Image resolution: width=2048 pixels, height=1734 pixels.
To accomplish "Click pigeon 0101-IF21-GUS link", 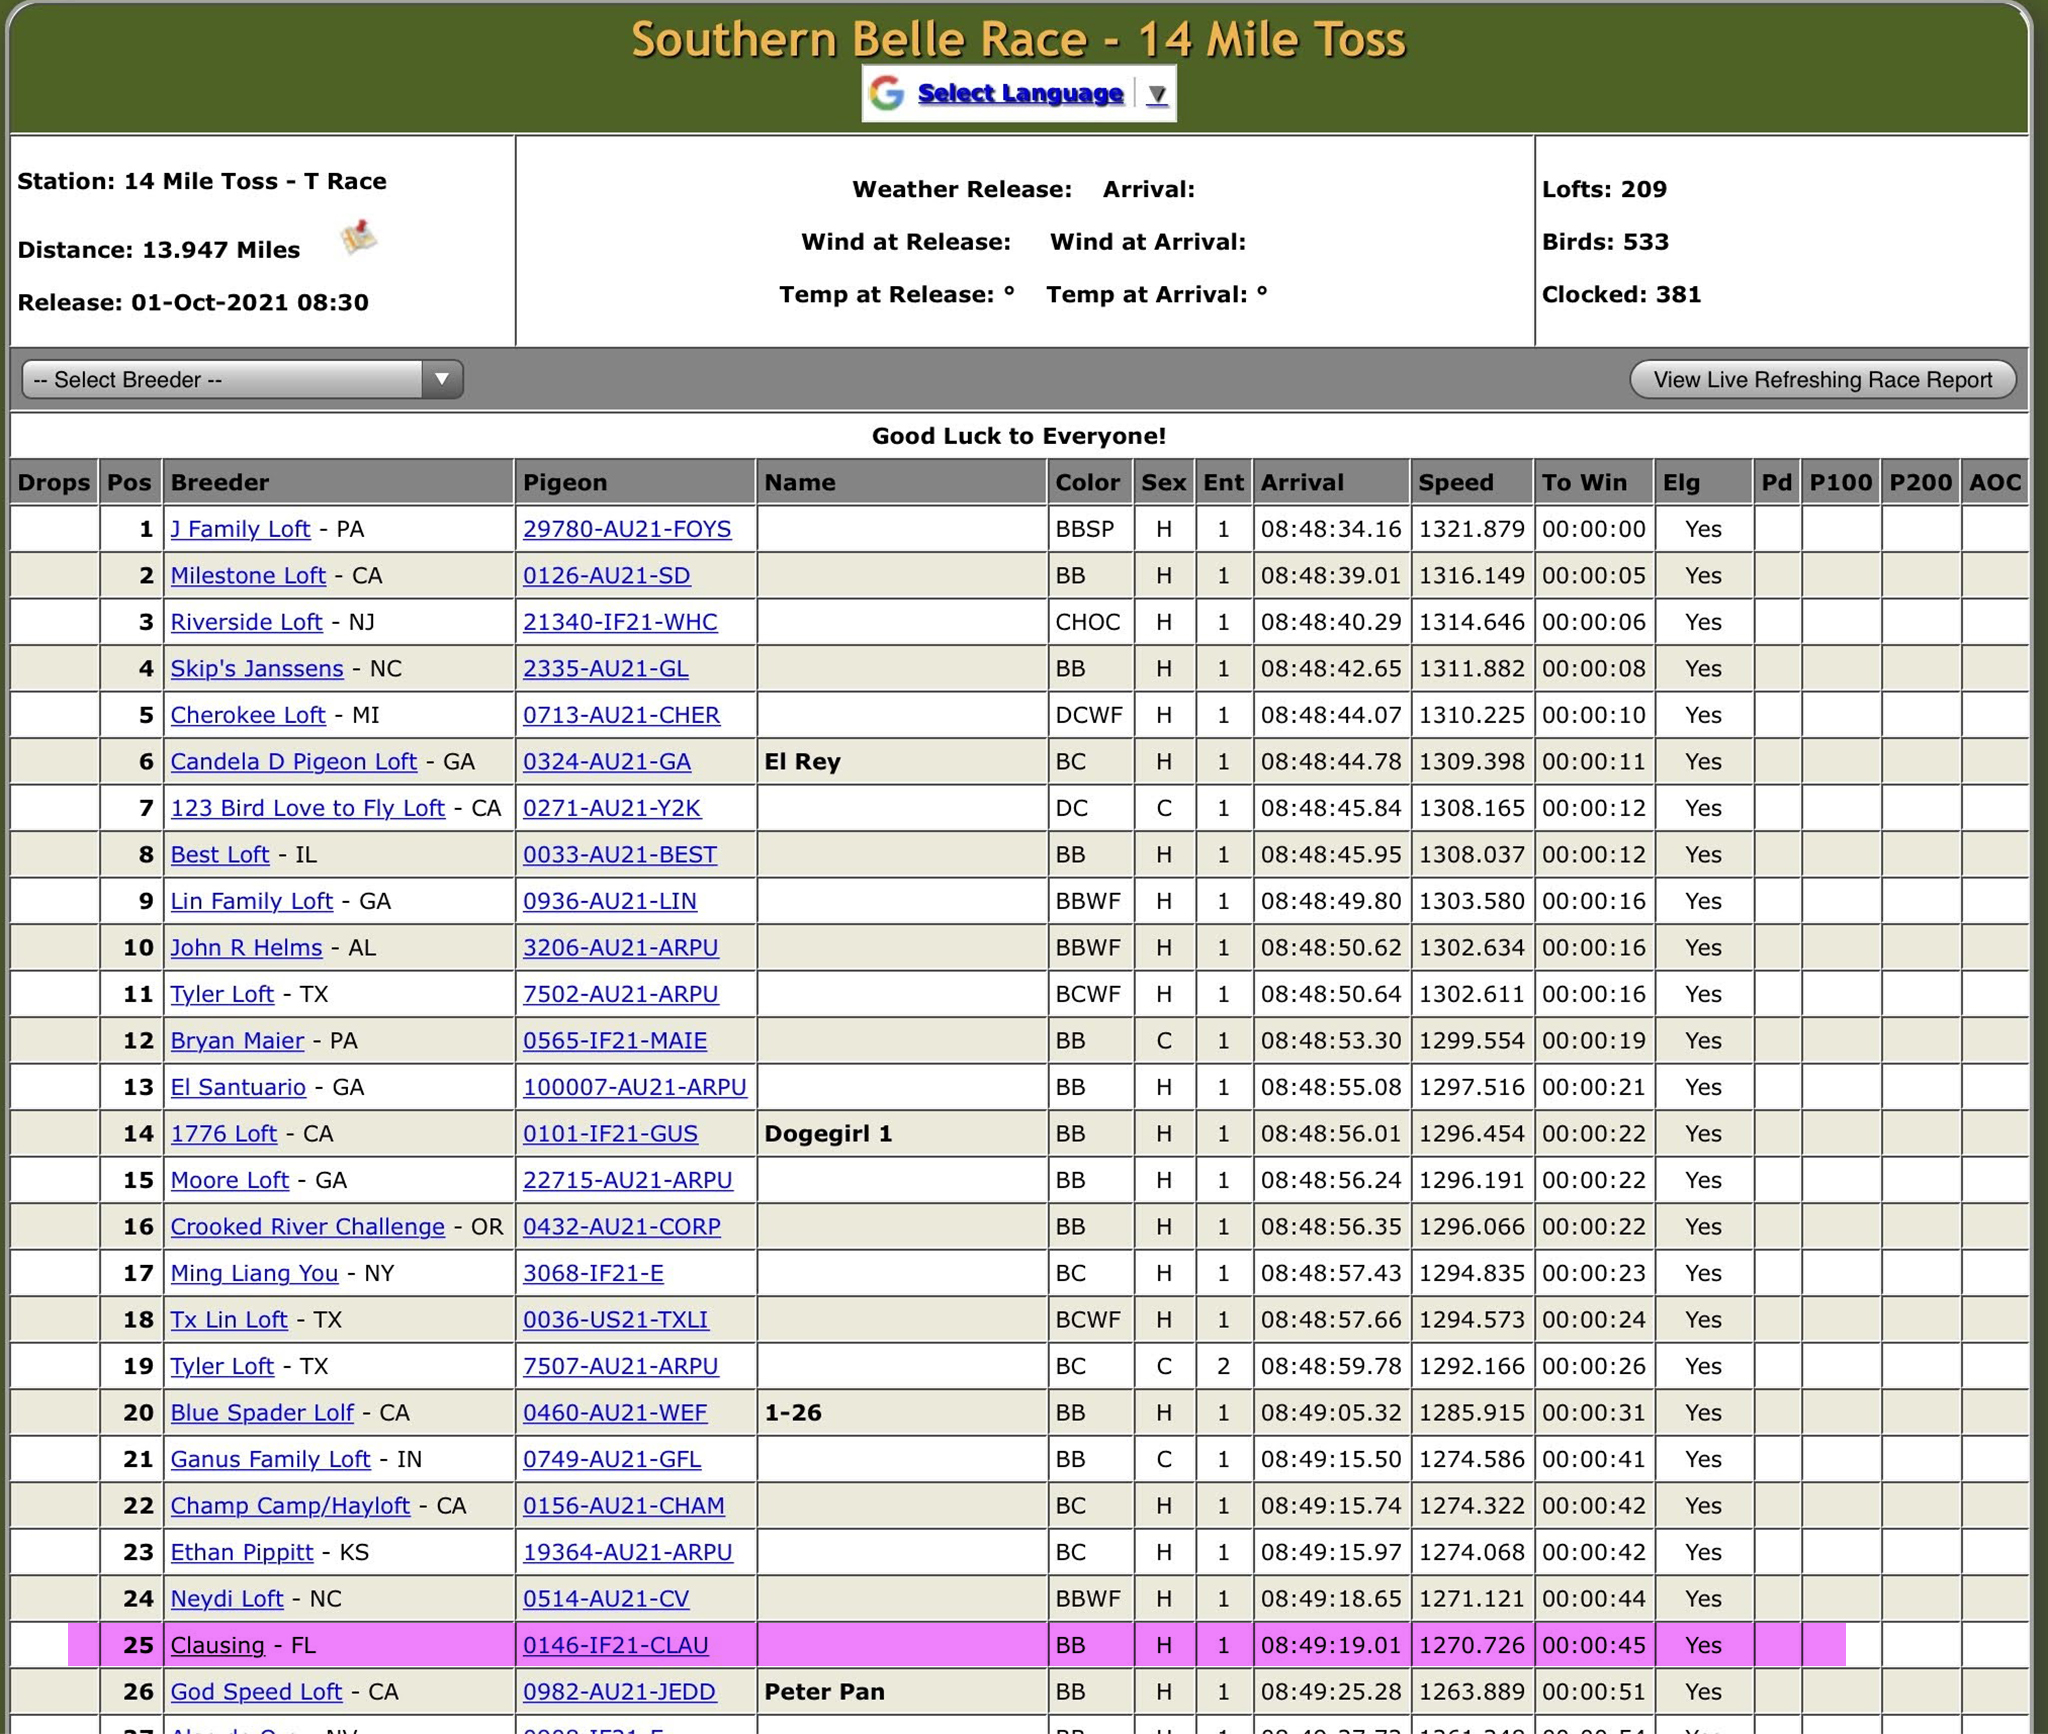I will (610, 1134).
